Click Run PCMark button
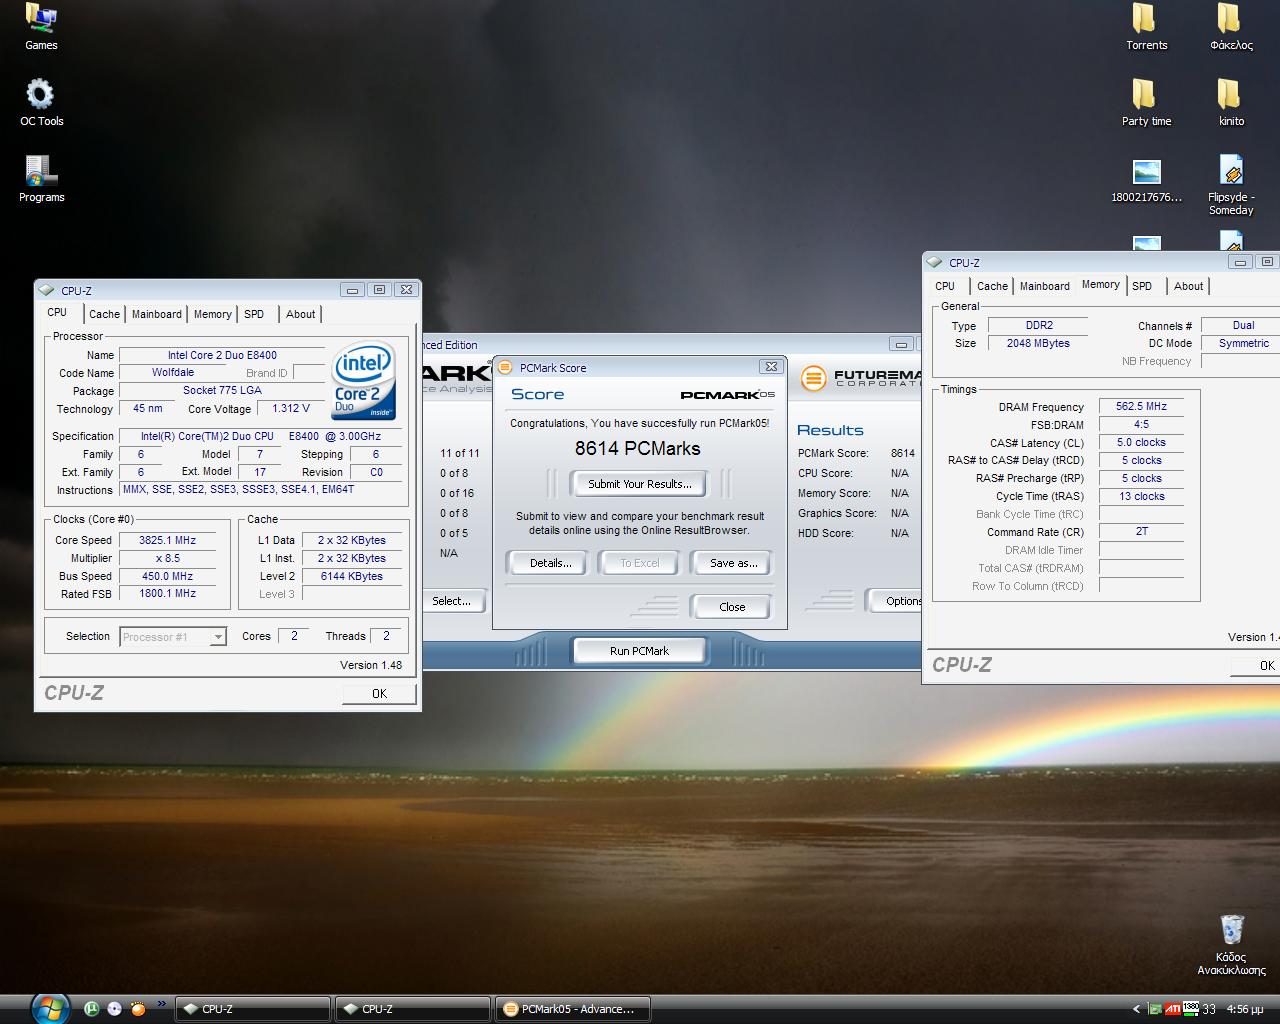Image resolution: width=1280 pixels, height=1024 pixels. click(x=639, y=651)
